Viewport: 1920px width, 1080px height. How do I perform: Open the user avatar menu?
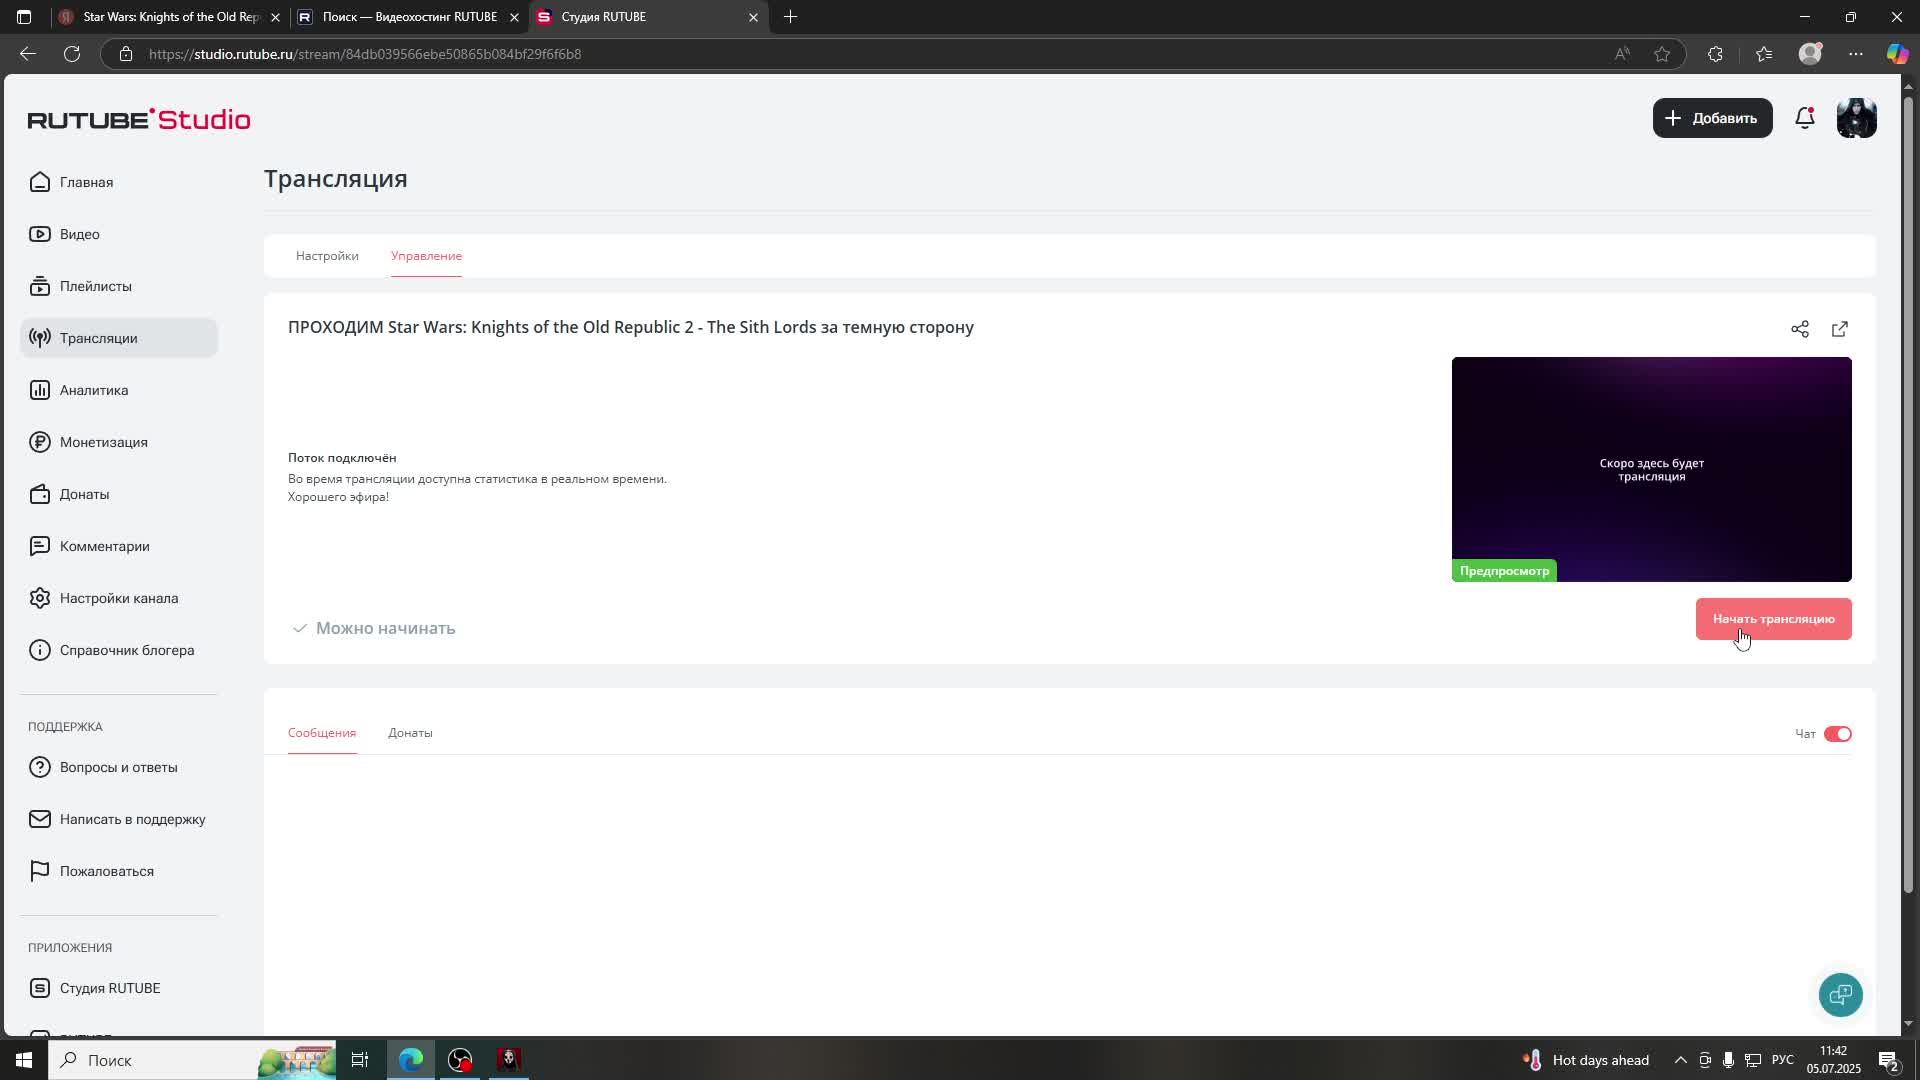[x=1856, y=118]
